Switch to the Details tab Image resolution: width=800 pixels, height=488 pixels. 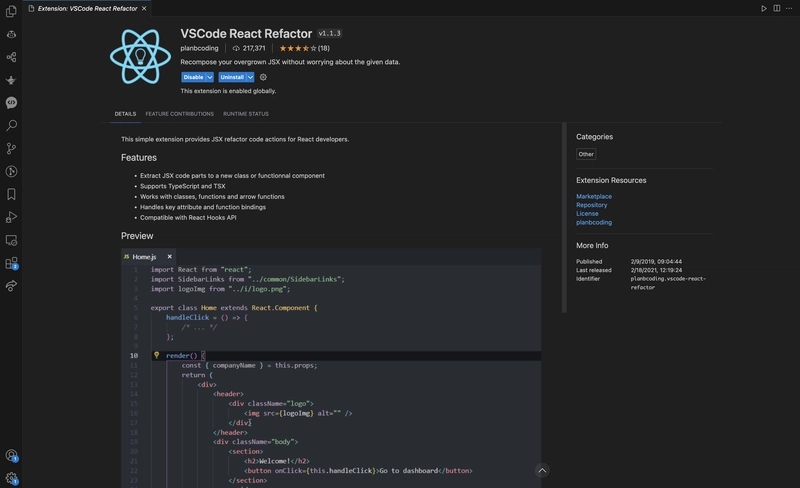[126, 114]
